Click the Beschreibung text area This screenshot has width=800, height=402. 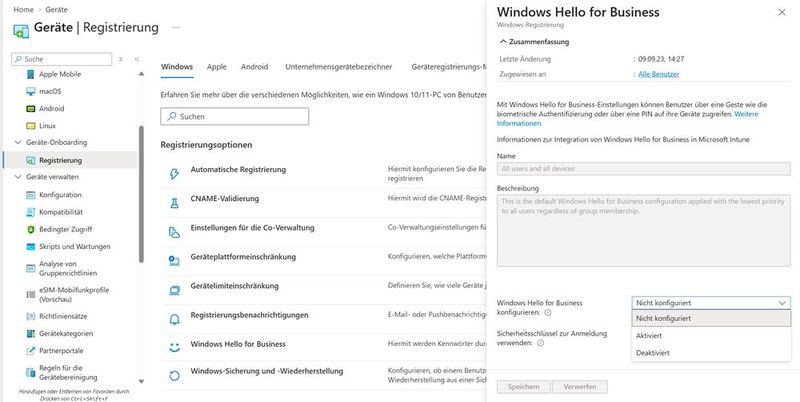tap(644, 230)
